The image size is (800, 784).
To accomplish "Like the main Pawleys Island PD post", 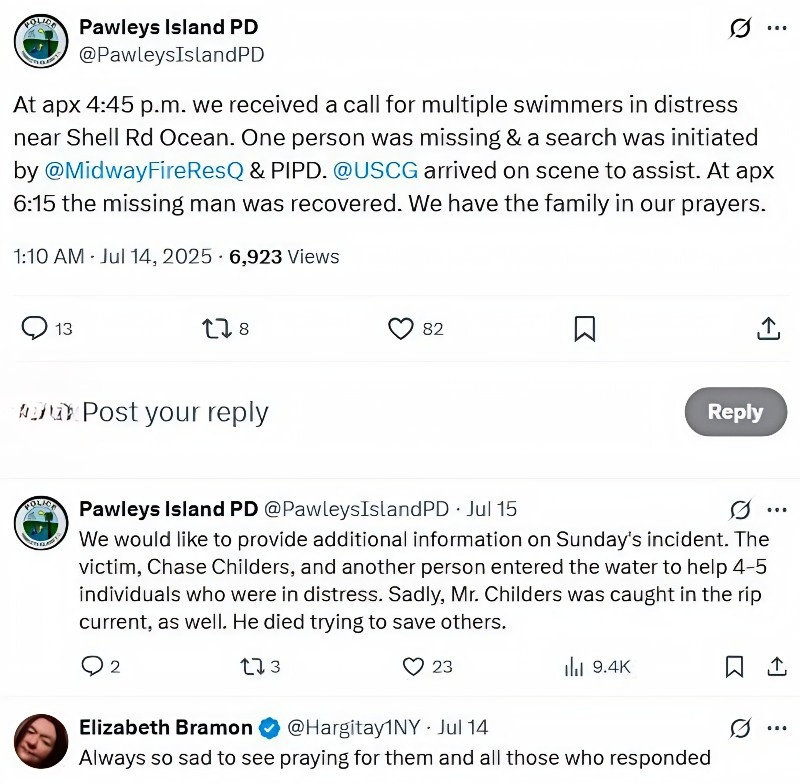I will tap(401, 328).
